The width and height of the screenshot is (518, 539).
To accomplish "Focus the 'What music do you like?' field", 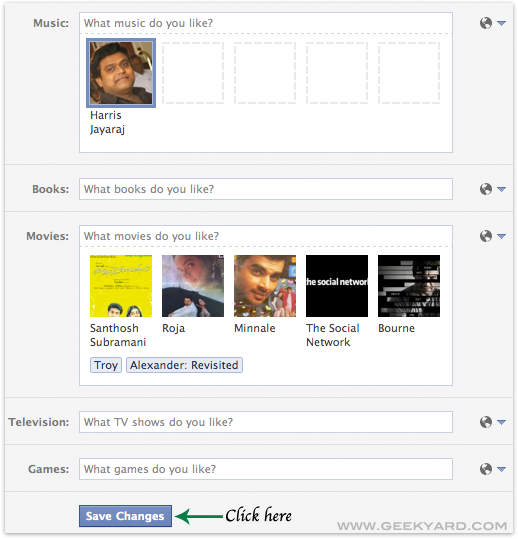I will click(x=266, y=23).
